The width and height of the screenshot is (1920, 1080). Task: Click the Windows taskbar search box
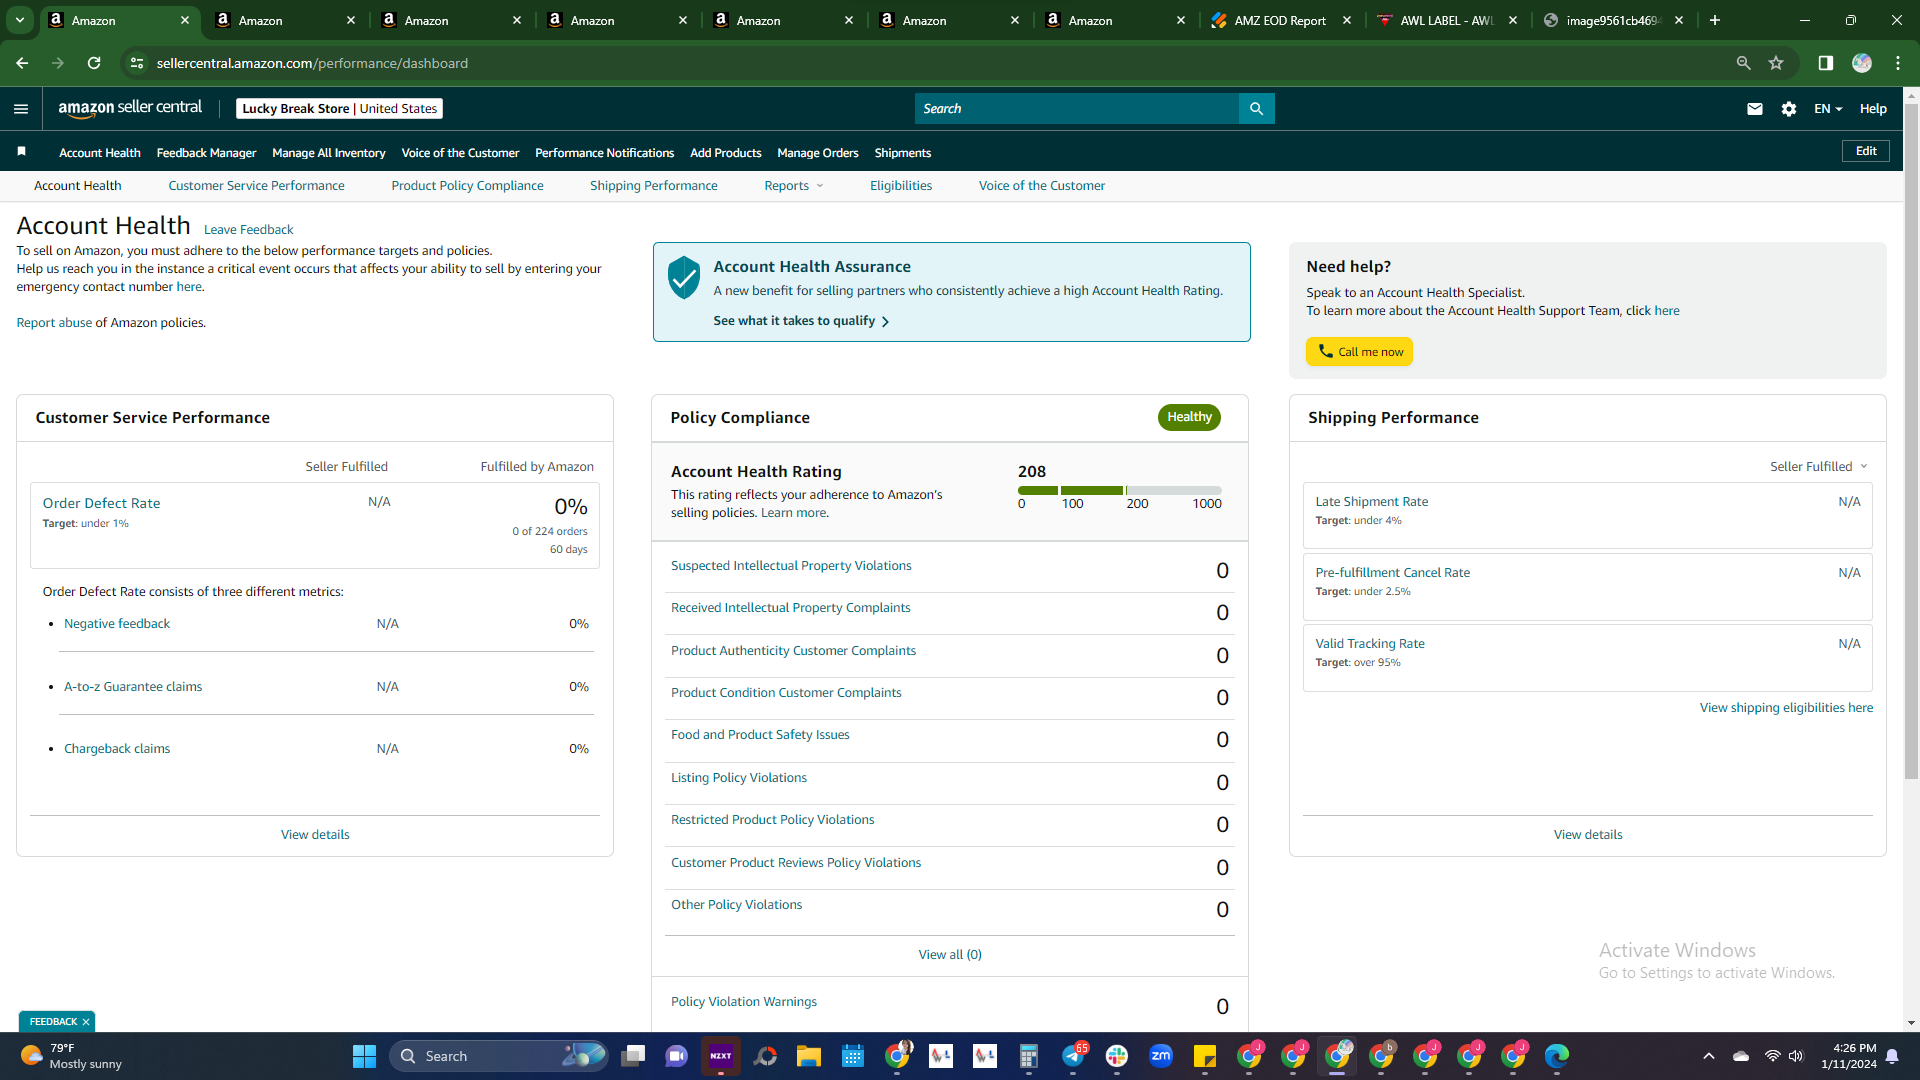click(499, 1056)
